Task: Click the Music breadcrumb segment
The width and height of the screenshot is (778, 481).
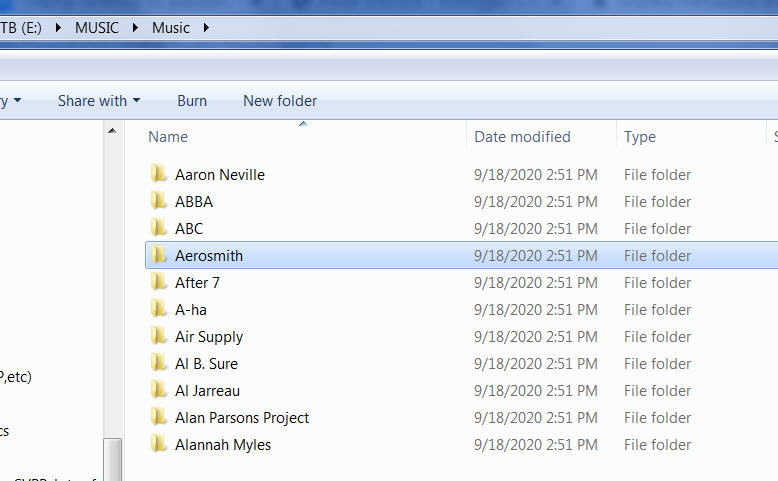Action: (171, 28)
